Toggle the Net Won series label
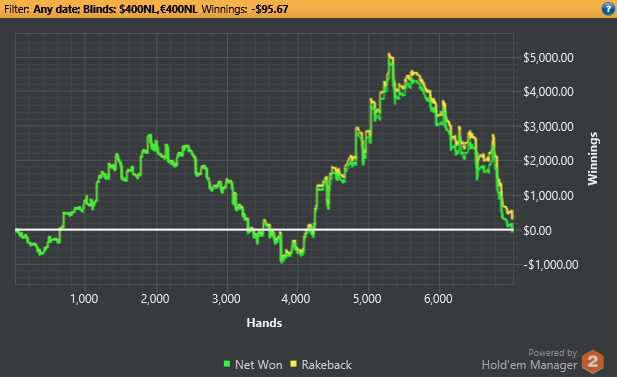617x377 pixels. (x=259, y=365)
